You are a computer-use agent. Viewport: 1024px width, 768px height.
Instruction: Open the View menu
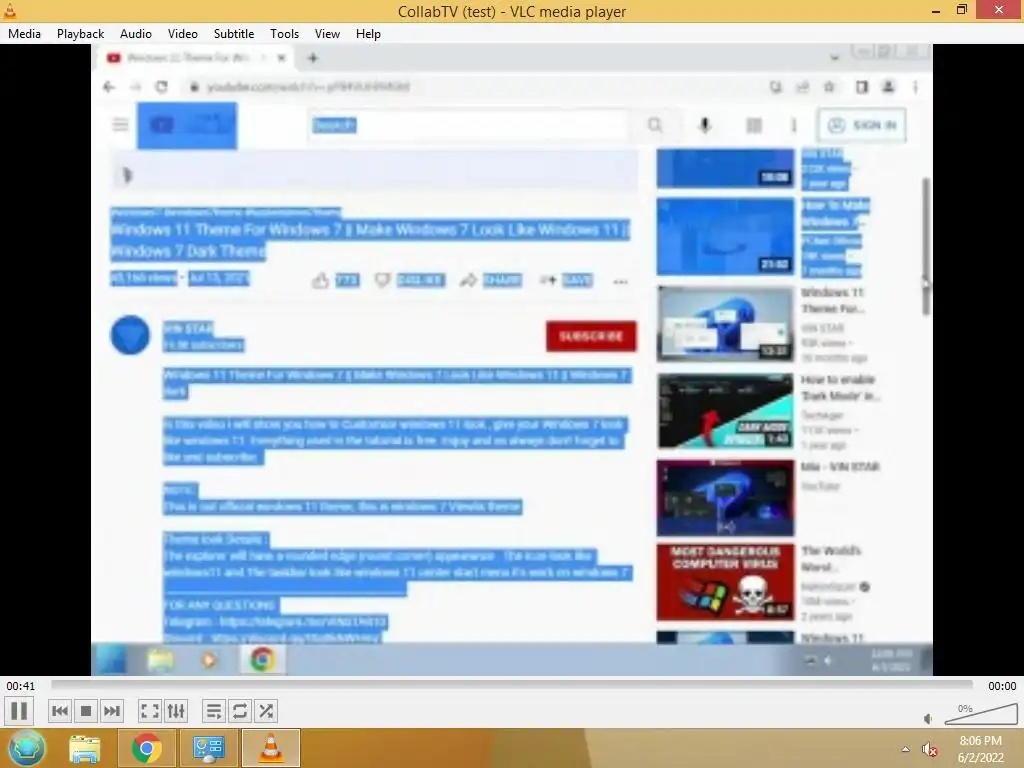(327, 34)
